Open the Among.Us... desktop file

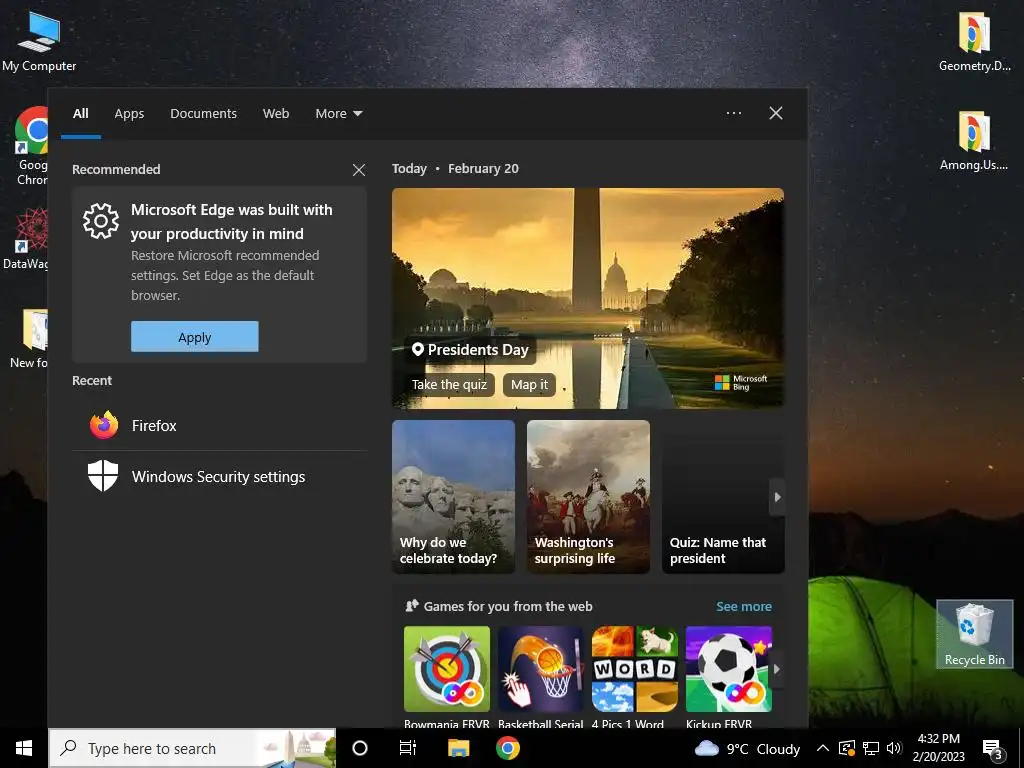click(974, 140)
